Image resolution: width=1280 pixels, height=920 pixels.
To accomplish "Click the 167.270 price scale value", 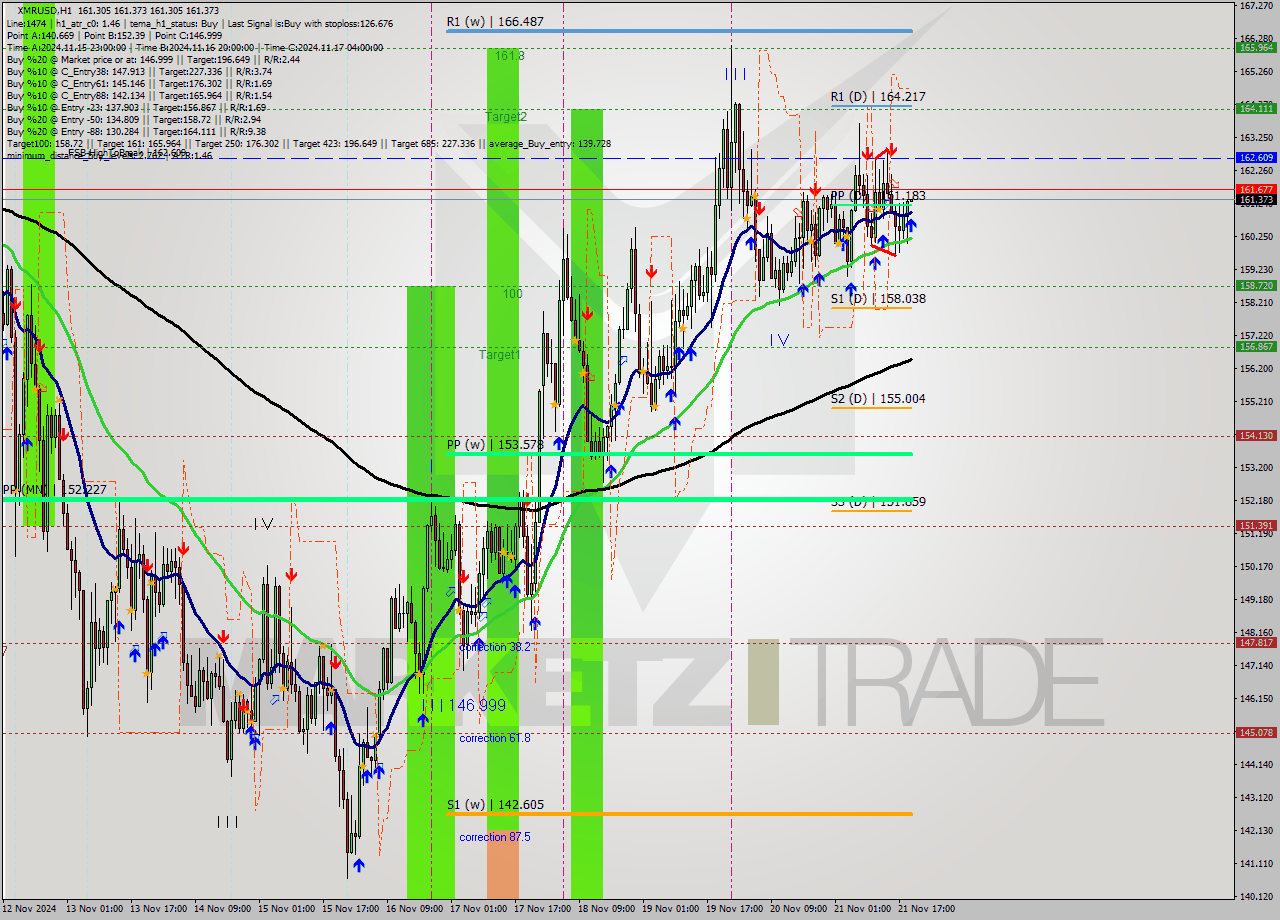I will pos(1256,6).
